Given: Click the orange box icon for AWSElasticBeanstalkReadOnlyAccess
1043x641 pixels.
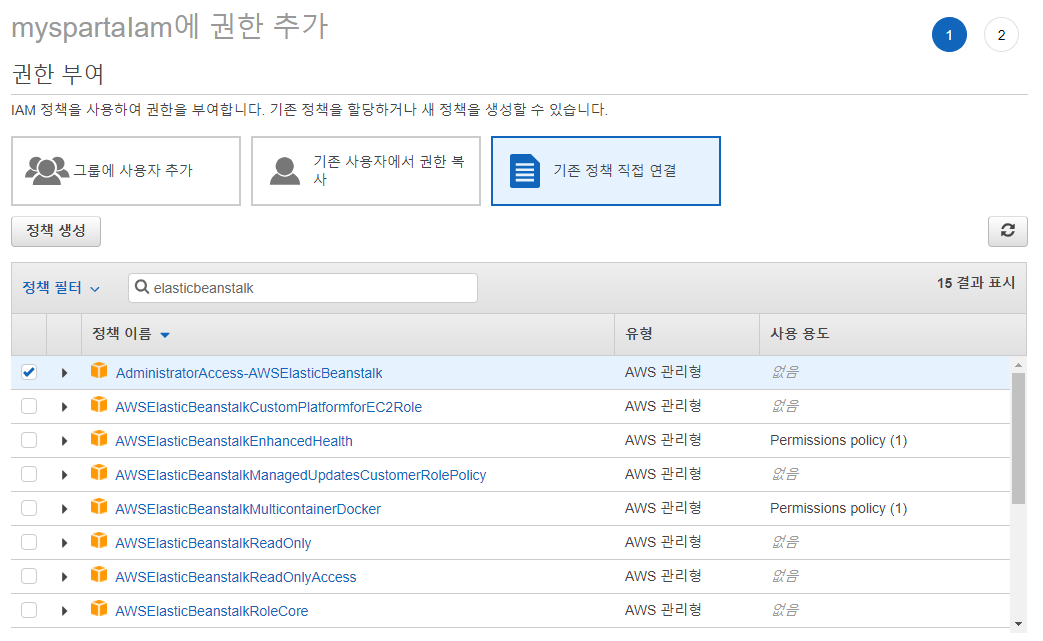Looking at the screenshot, I should point(99,575).
